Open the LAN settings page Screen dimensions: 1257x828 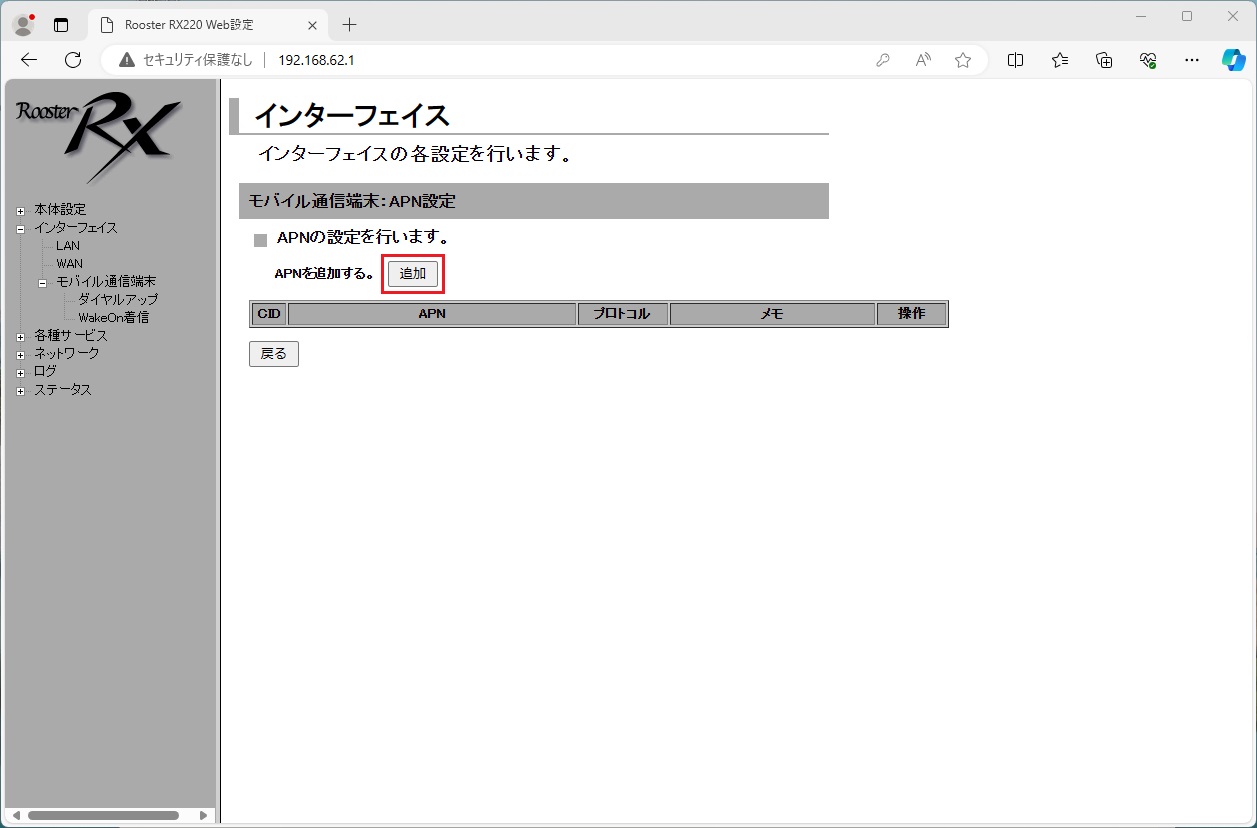click(x=68, y=246)
